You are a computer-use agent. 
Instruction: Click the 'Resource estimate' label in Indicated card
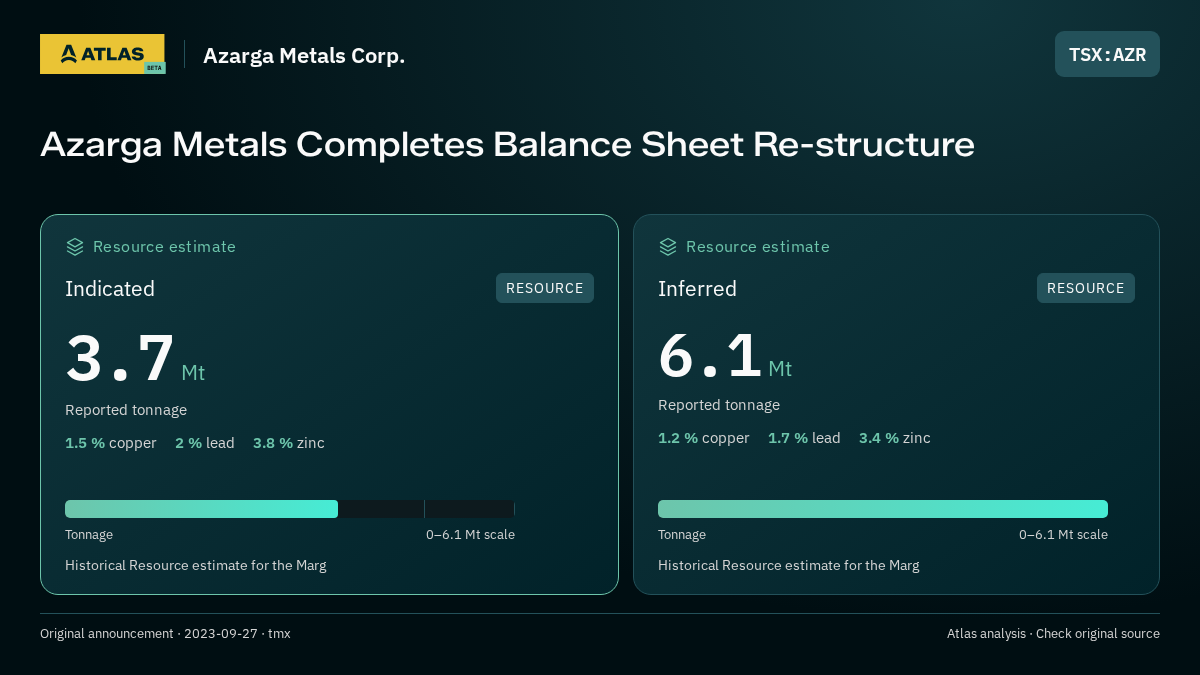click(x=164, y=247)
